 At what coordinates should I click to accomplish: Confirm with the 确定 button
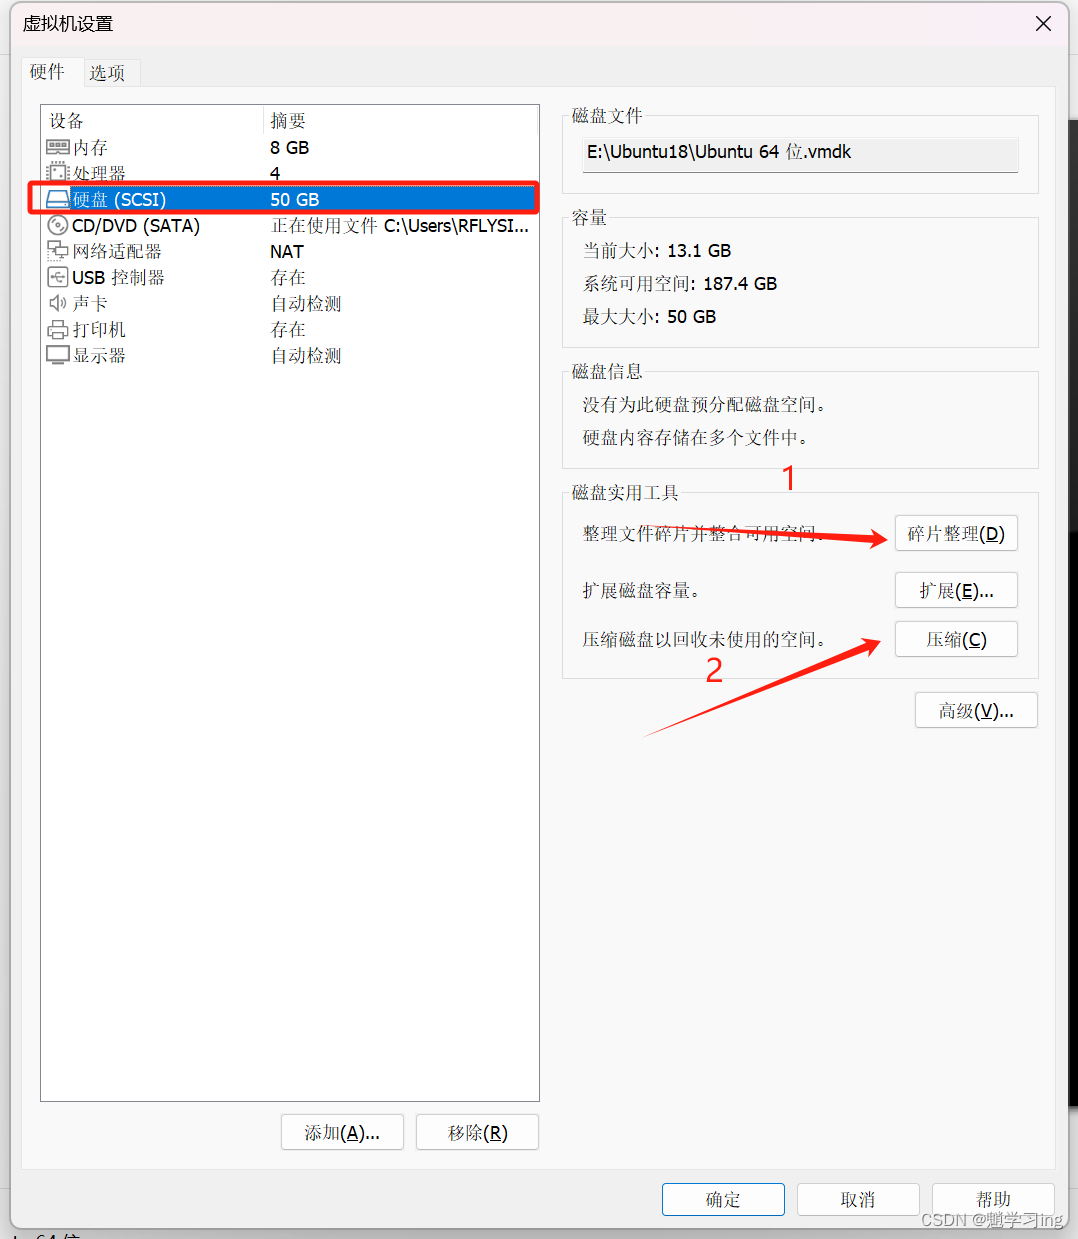click(x=723, y=1199)
